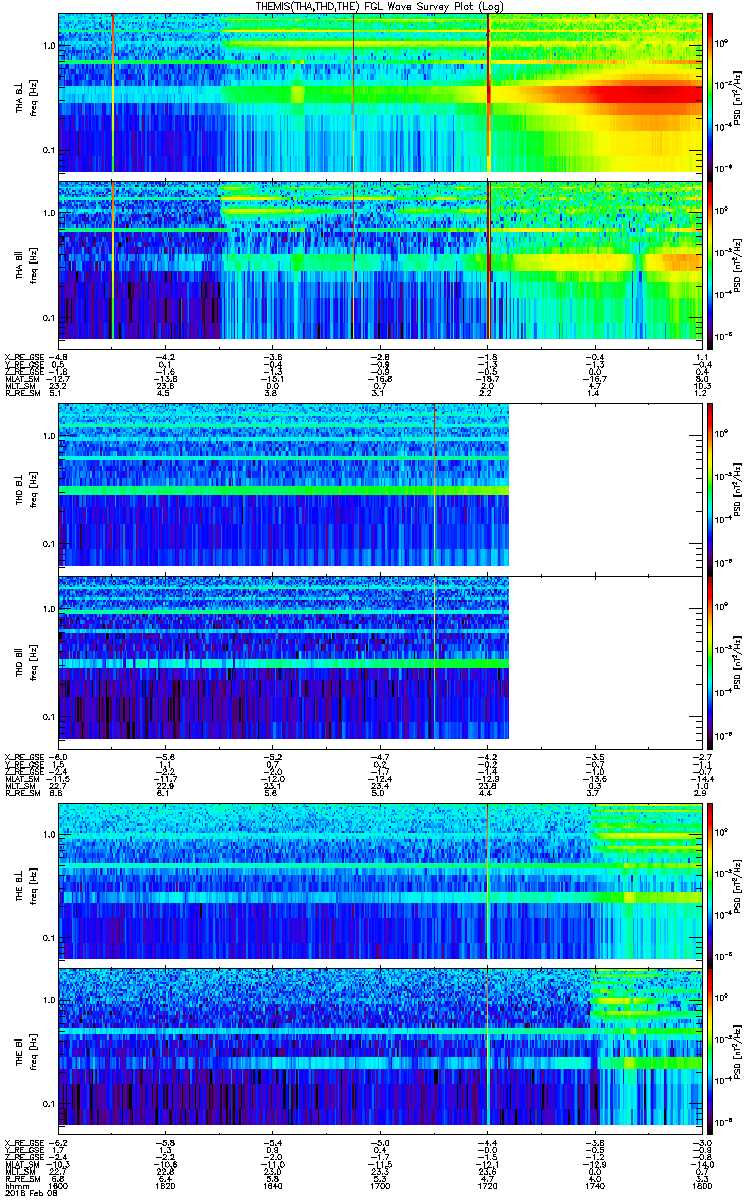The width and height of the screenshot is (750, 1200).
Task: Click the 1740 time tick label
Action: (594, 1185)
